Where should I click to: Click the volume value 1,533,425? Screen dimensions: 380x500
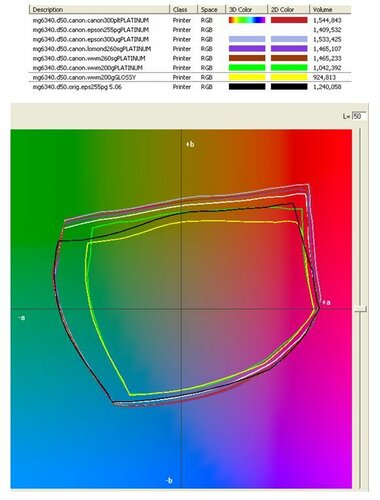tap(327, 39)
